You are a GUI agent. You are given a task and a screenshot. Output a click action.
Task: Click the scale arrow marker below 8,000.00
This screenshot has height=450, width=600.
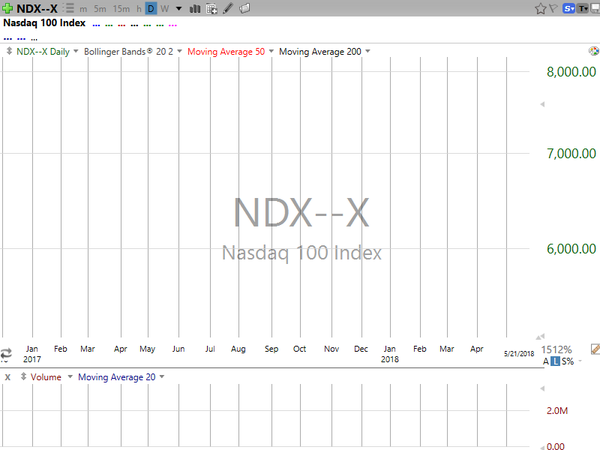(542, 104)
